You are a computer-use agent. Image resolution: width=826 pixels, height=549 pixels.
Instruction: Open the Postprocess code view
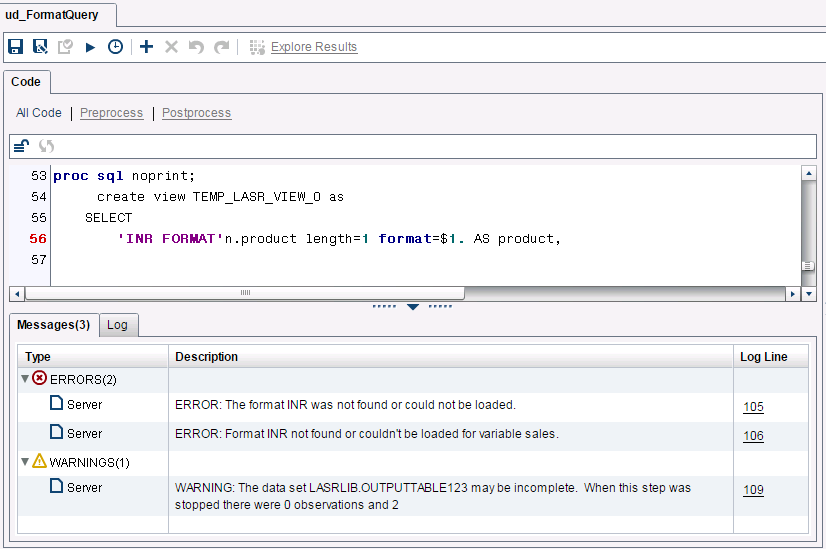(196, 113)
